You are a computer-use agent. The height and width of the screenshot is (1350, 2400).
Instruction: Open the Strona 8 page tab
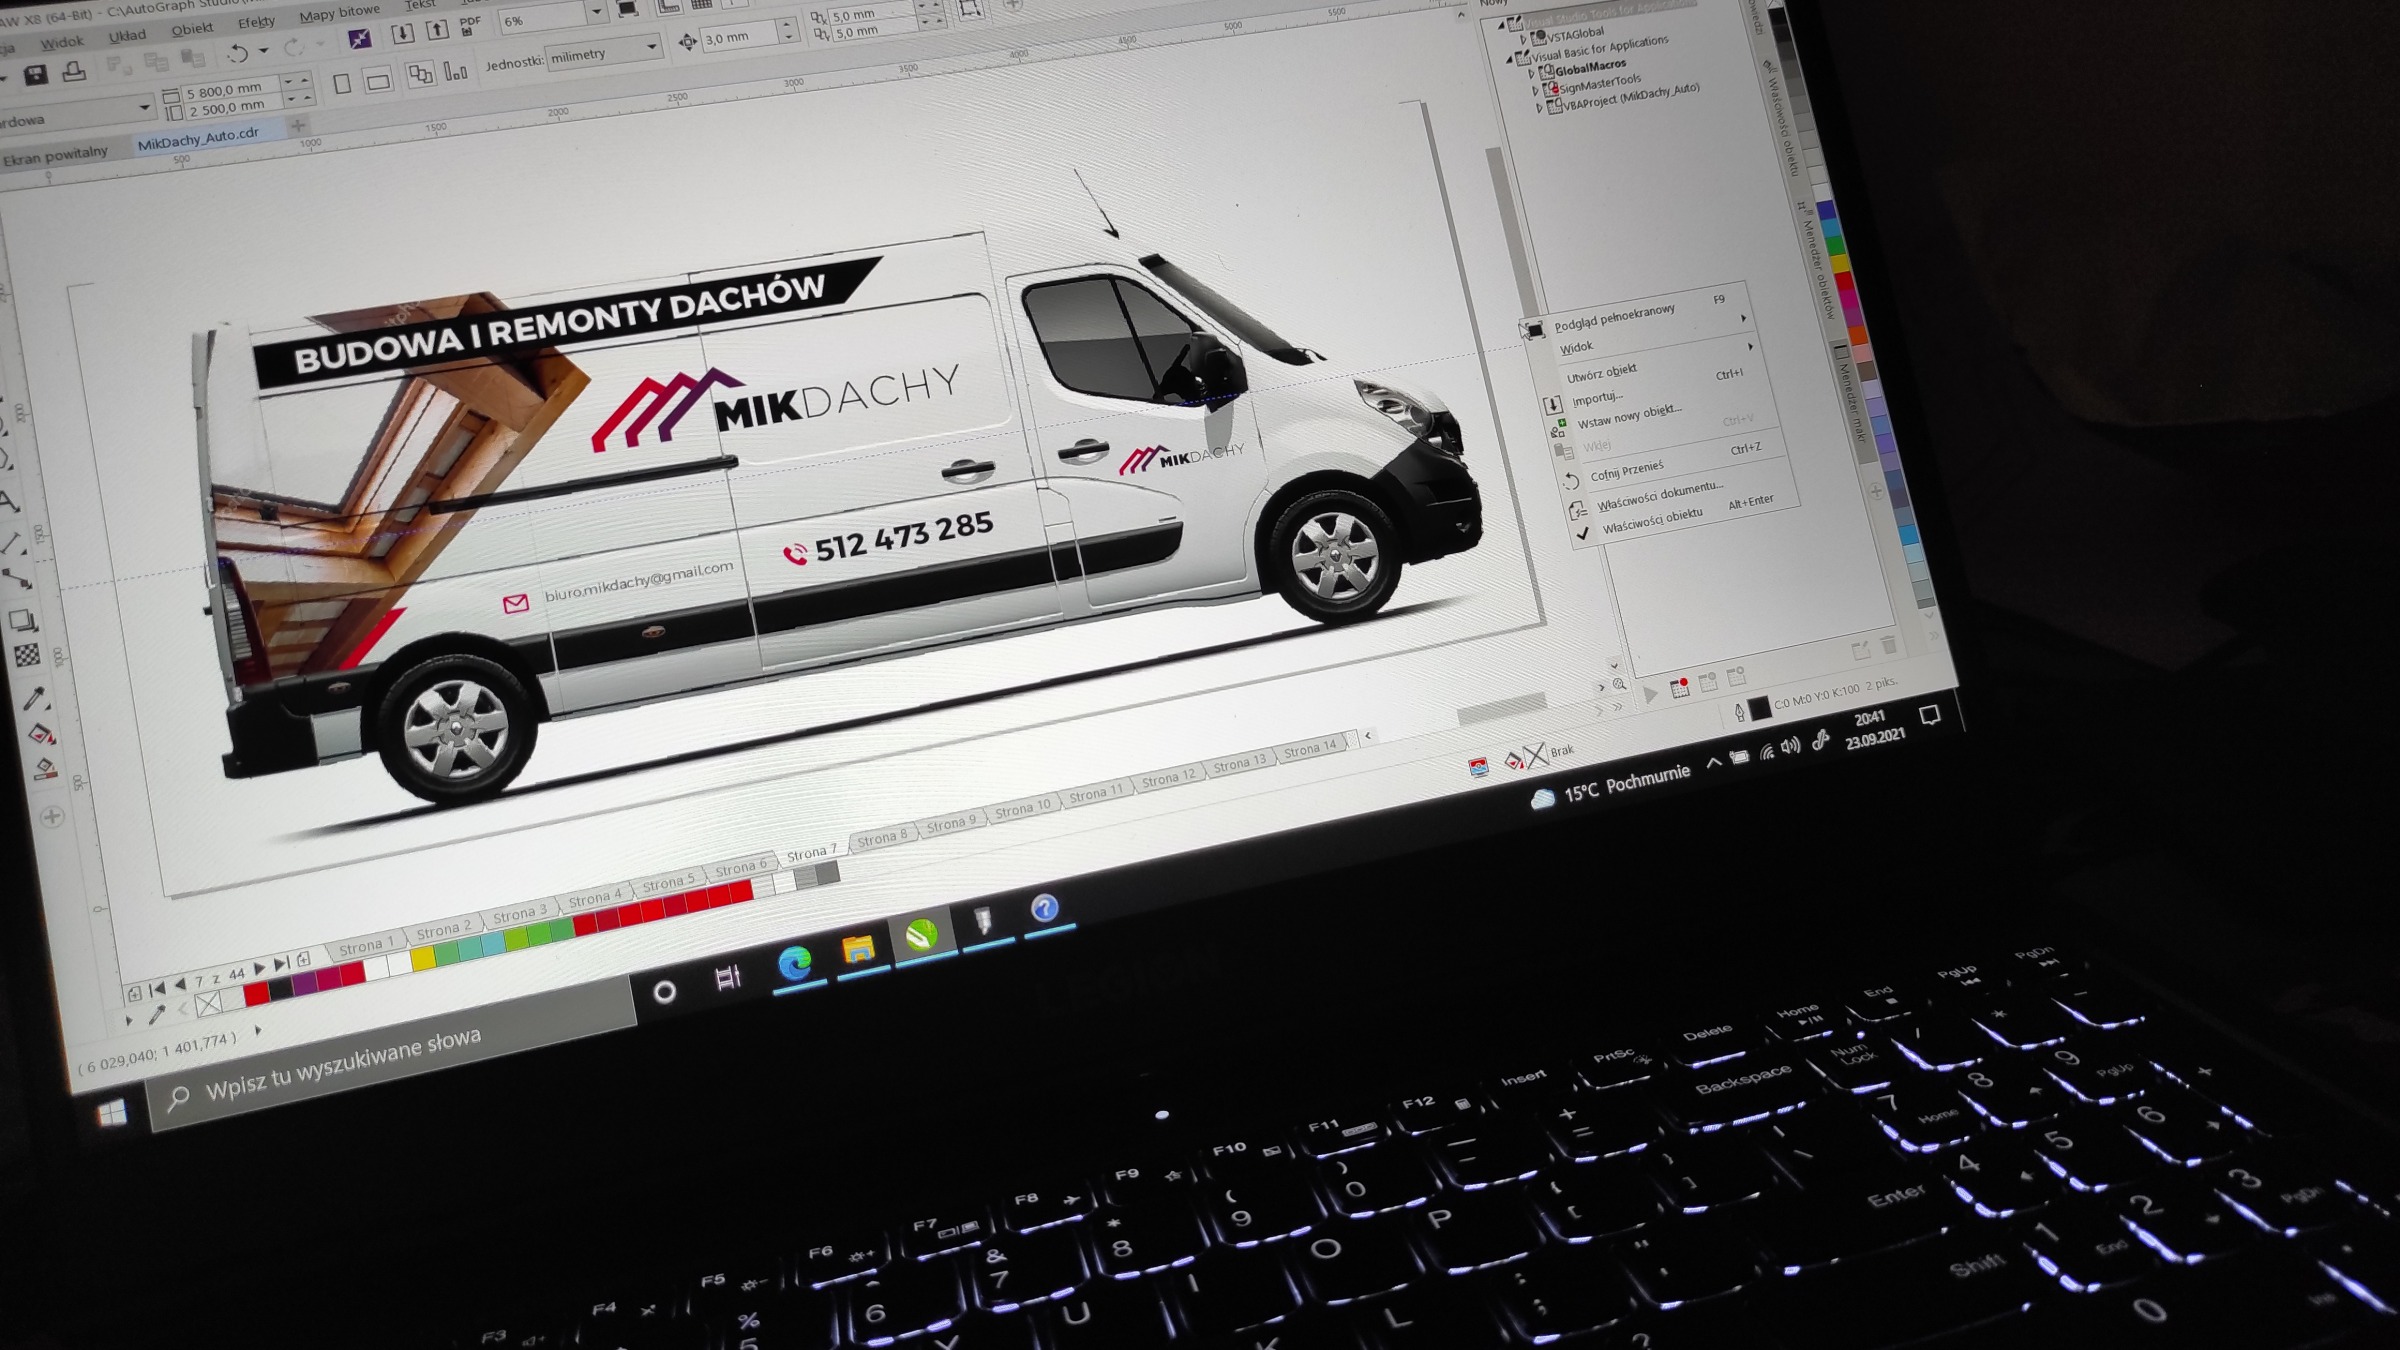click(x=882, y=838)
